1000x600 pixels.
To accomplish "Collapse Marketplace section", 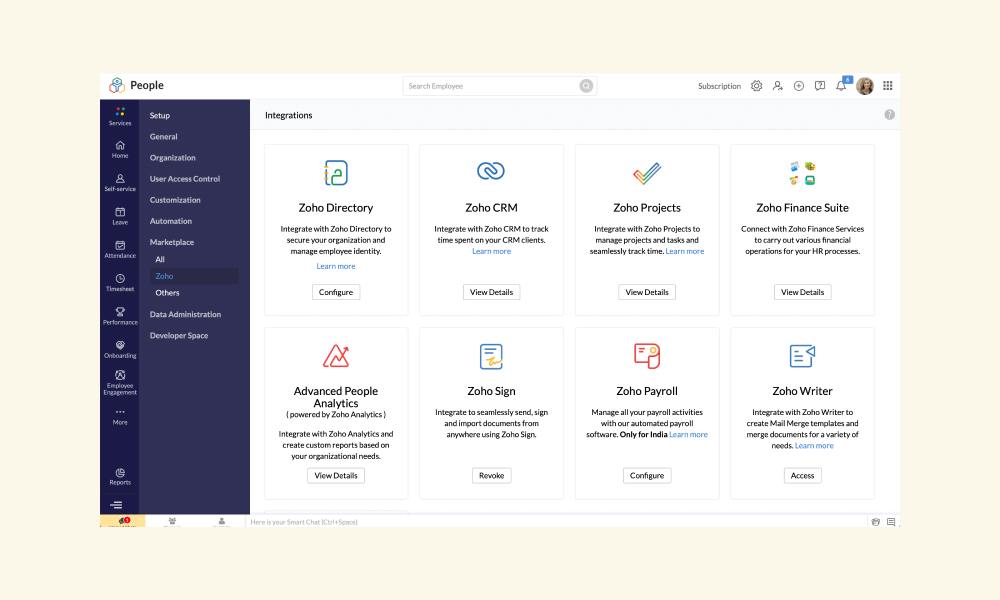I will coord(172,242).
